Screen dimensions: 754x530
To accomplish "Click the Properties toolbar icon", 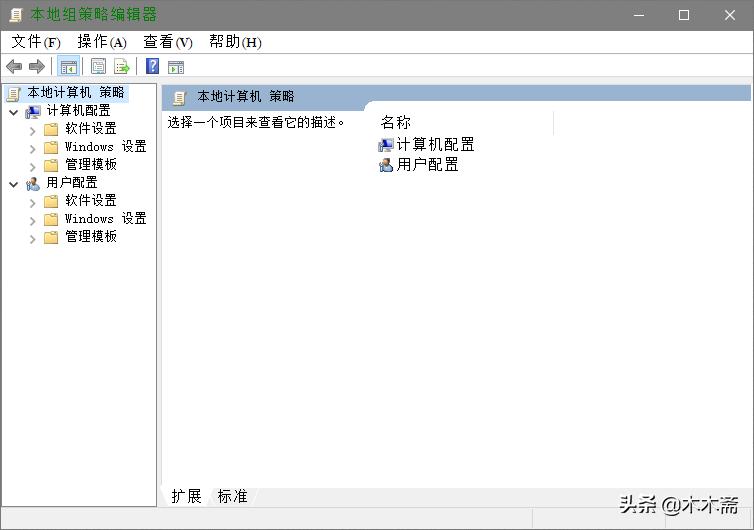I will pyautogui.click(x=99, y=66).
